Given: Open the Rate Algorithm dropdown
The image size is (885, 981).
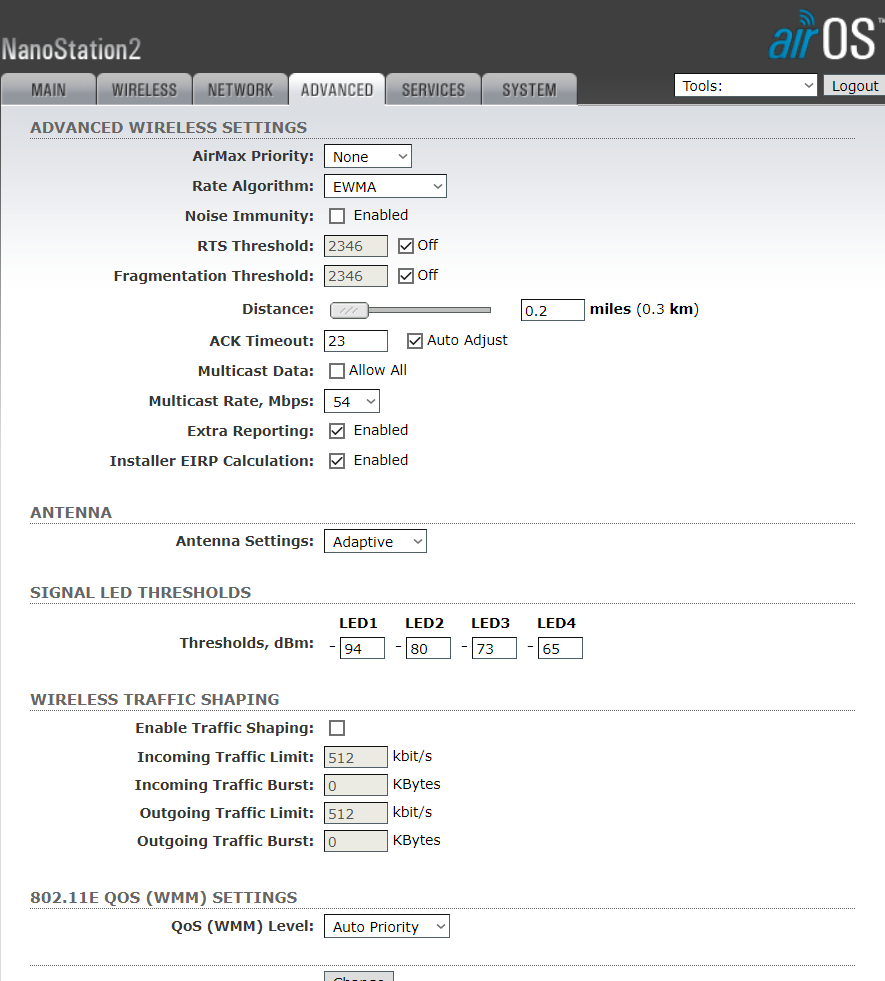Looking at the screenshot, I should (x=385, y=186).
